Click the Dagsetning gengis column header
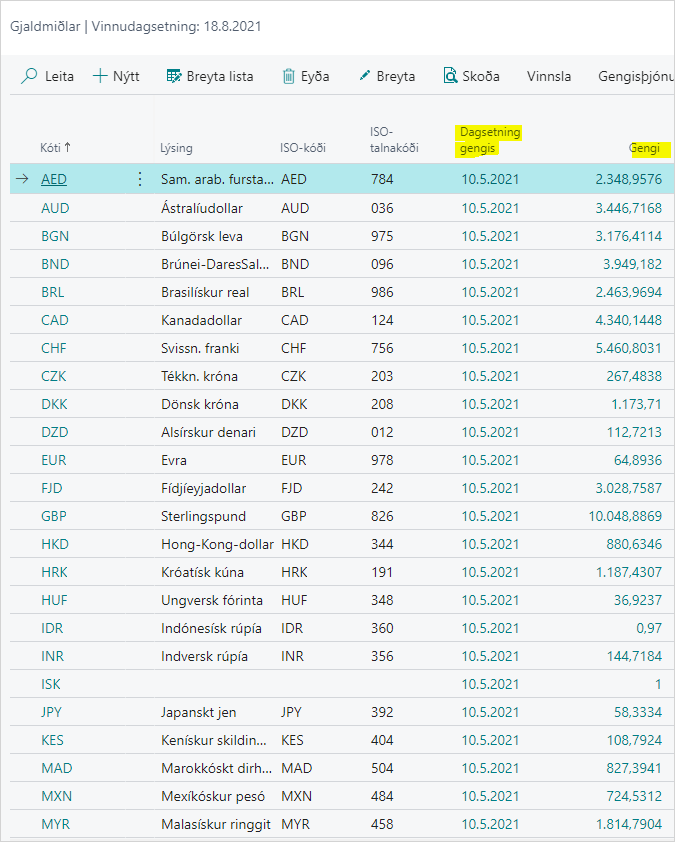 pyautogui.click(x=490, y=140)
